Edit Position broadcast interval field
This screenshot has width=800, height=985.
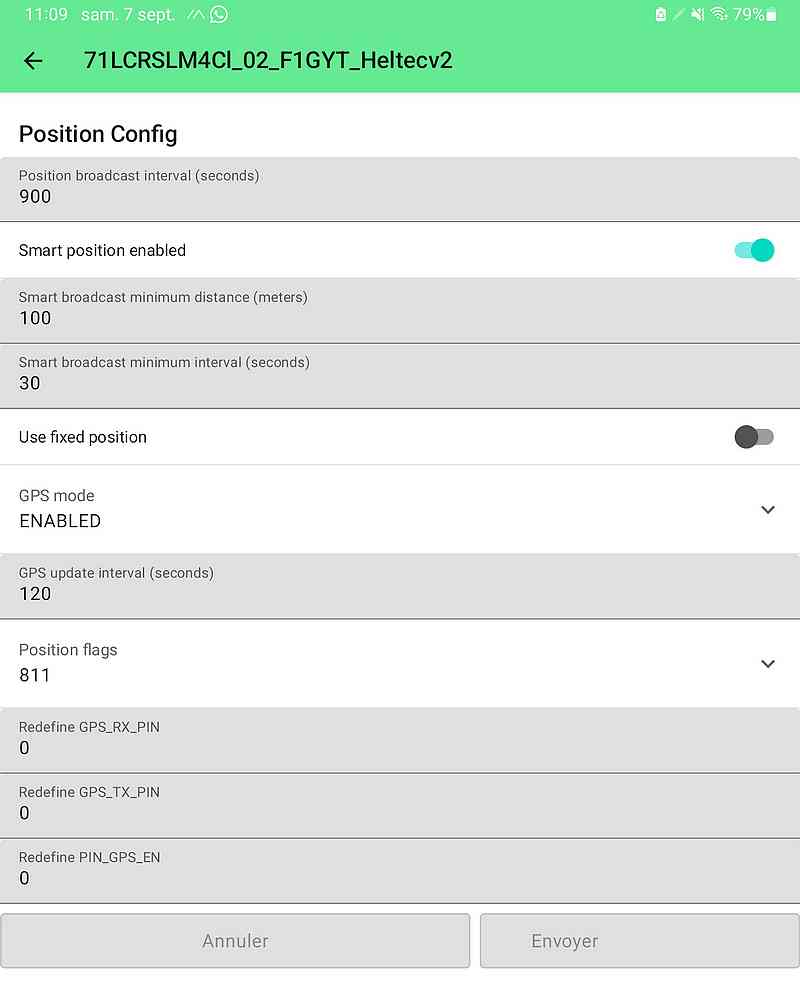tap(400, 189)
